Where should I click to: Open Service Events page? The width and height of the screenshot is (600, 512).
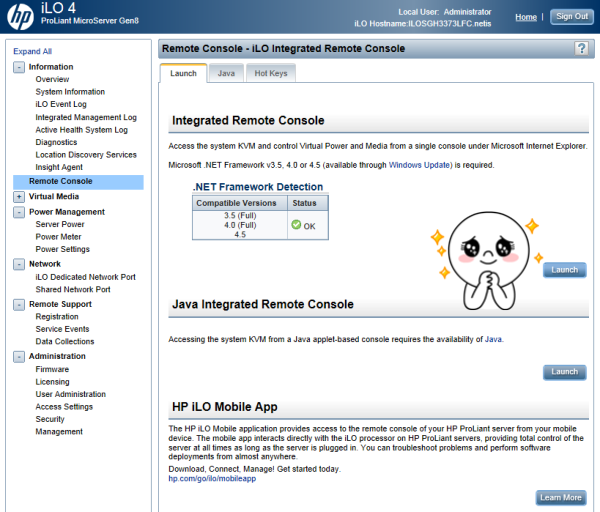[62, 329]
